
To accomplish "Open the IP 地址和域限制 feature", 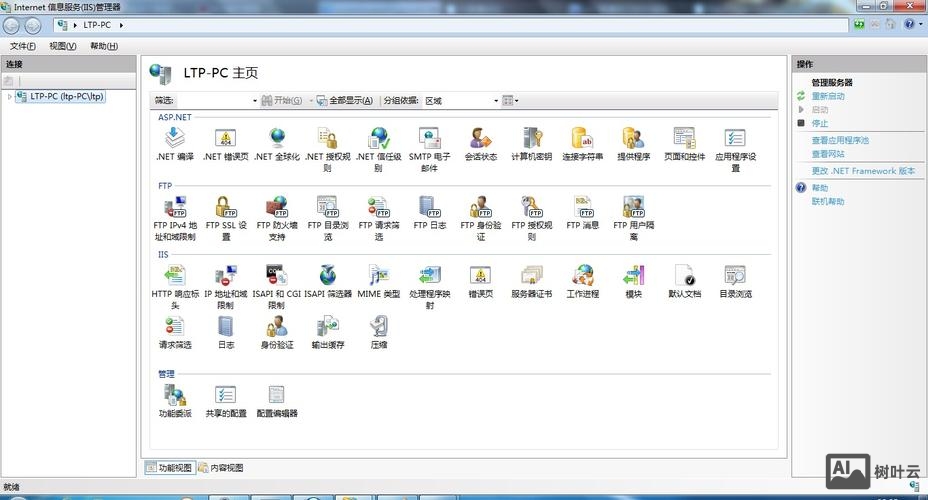I will [x=225, y=287].
